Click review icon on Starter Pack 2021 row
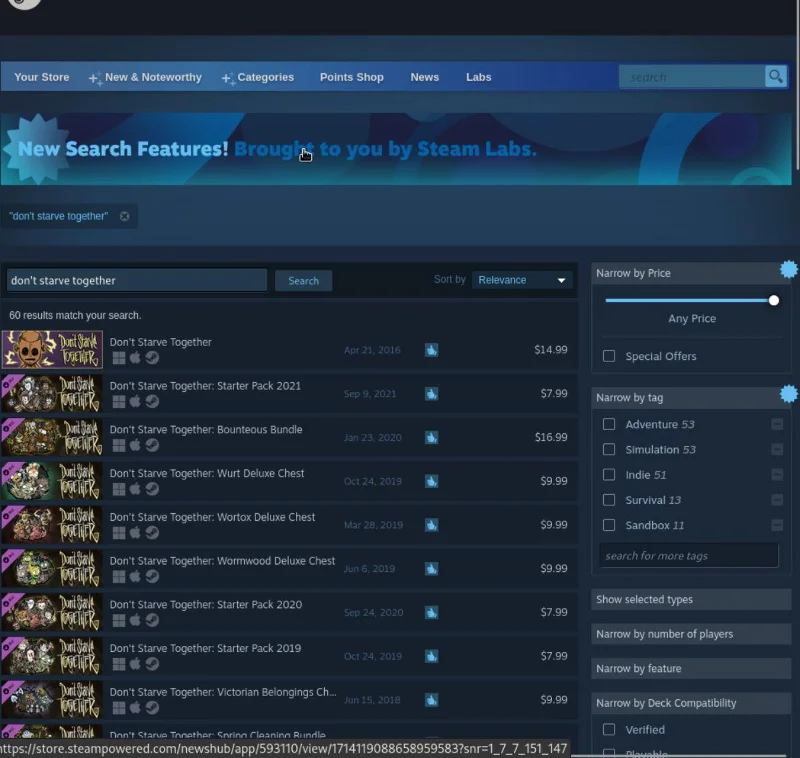The width and height of the screenshot is (800, 758). click(432, 394)
